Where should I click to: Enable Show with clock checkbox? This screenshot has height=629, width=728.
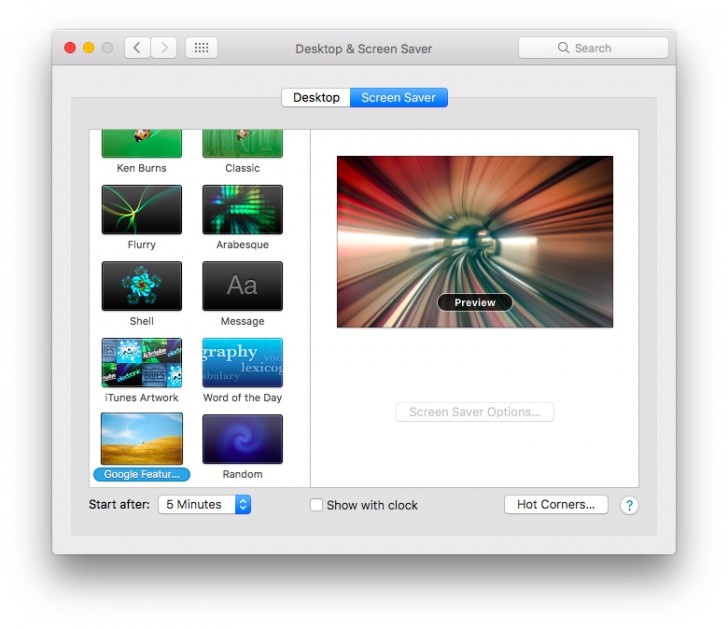click(316, 505)
